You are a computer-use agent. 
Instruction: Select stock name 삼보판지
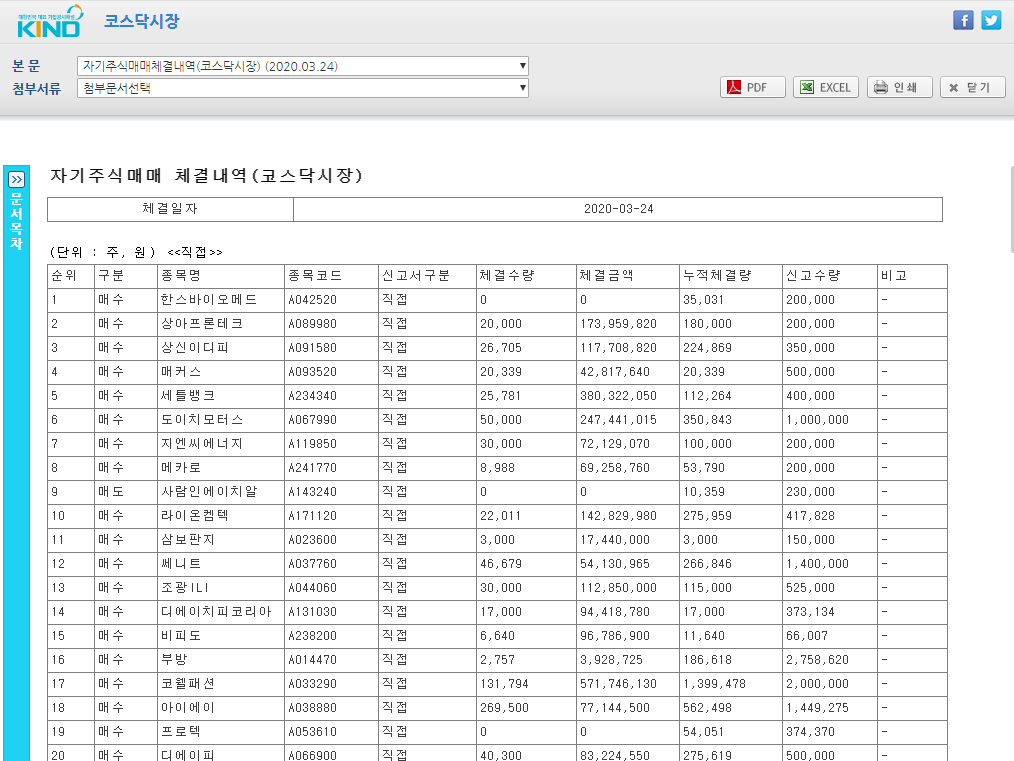click(x=188, y=539)
